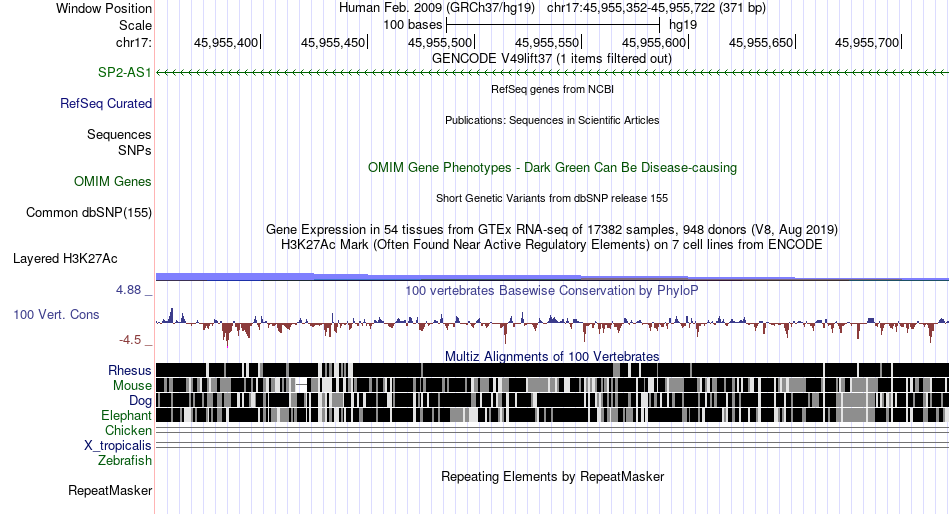950x514 pixels.
Task: Click the GENCODE V49lift37 track title
Action: [x=552, y=59]
